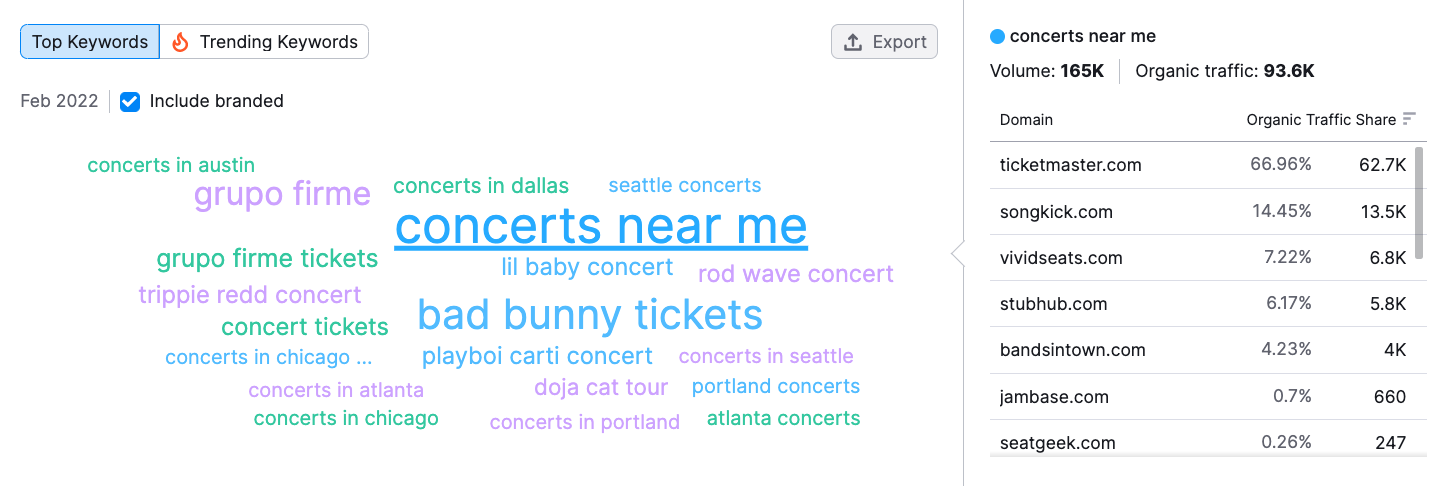Open the Trending Keywords tab
Viewport: 1448px width, 486px height.
[265, 42]
